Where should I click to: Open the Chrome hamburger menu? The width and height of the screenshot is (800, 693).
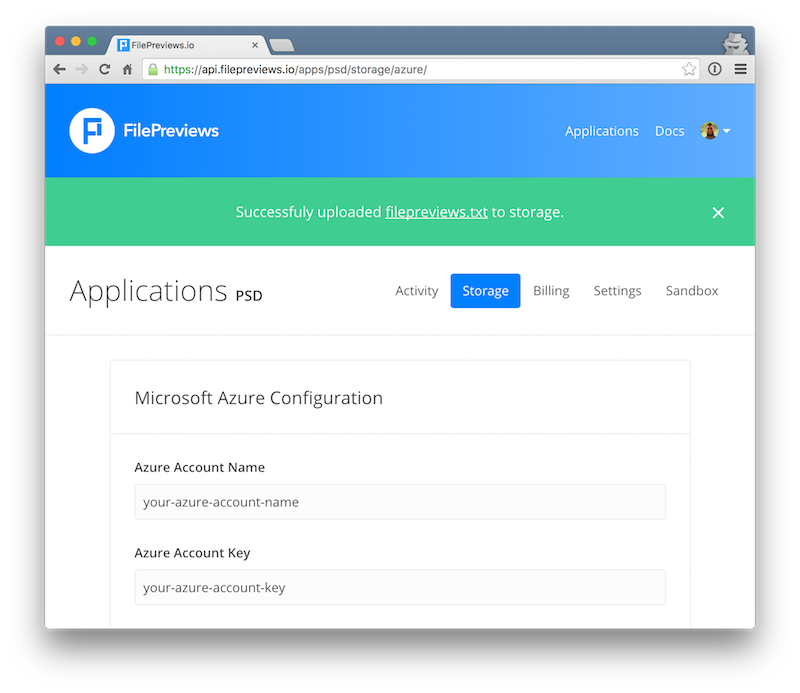click(x=740, y=69)
